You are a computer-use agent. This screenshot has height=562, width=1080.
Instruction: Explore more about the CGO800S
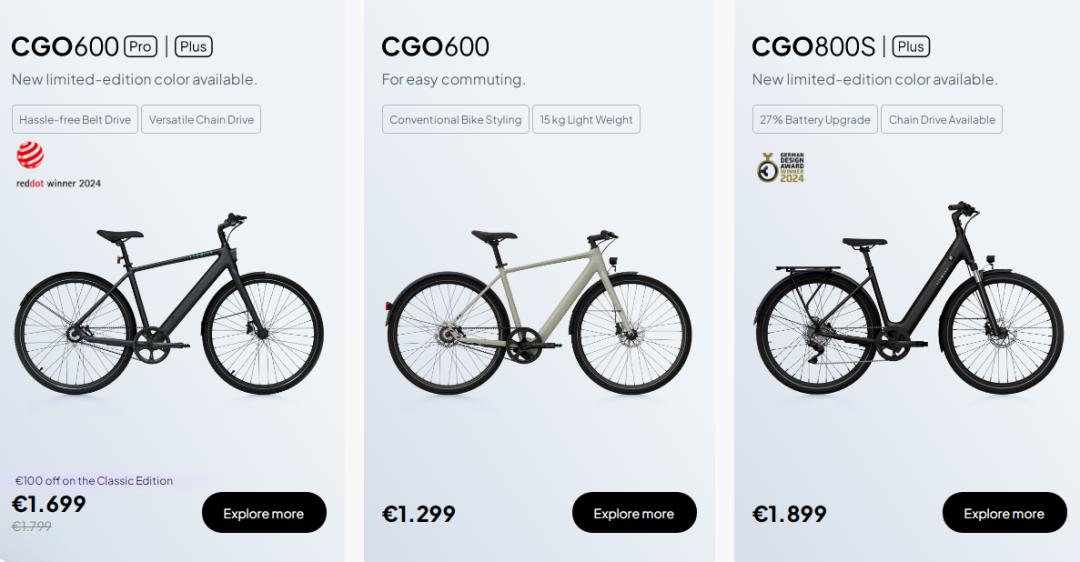coord(1004,513)
